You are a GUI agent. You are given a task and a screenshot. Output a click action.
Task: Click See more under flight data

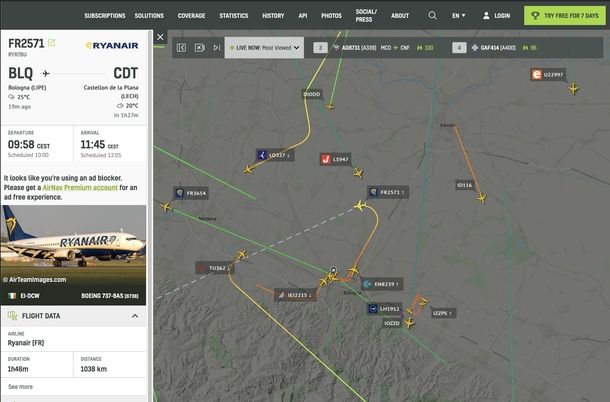[20, 386]
